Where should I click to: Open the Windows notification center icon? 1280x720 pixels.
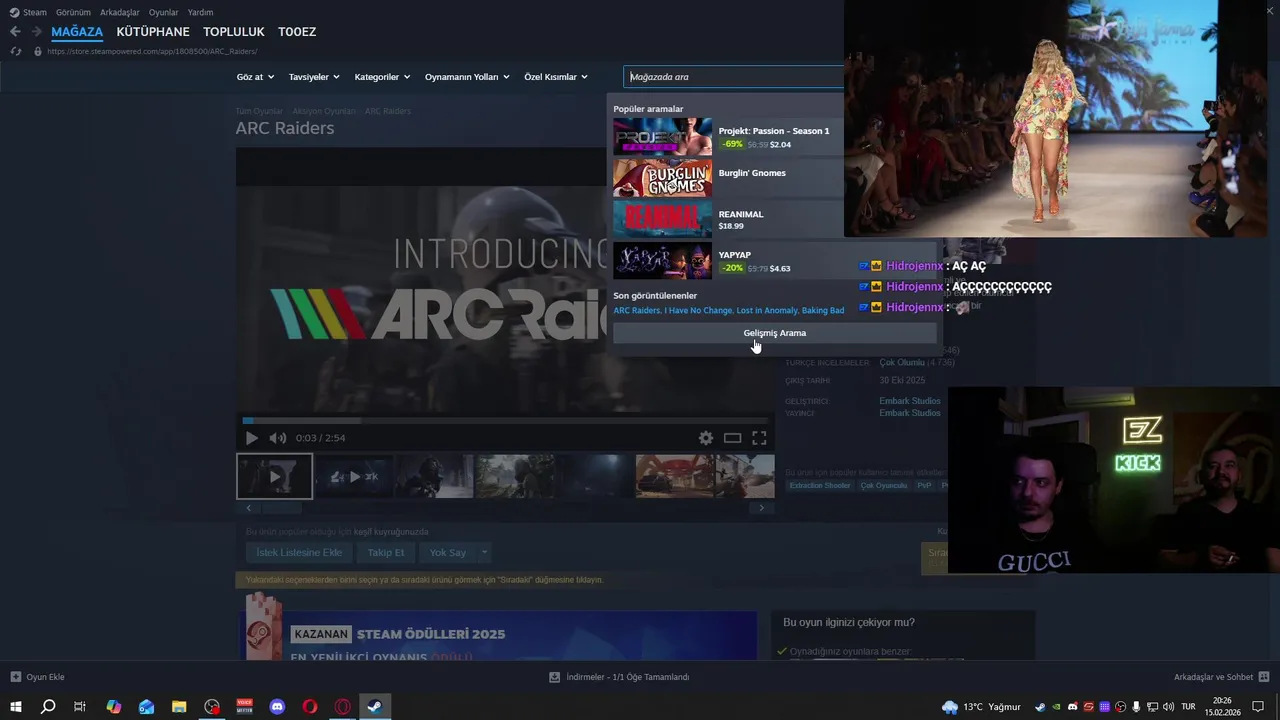tap(1258, 707)
